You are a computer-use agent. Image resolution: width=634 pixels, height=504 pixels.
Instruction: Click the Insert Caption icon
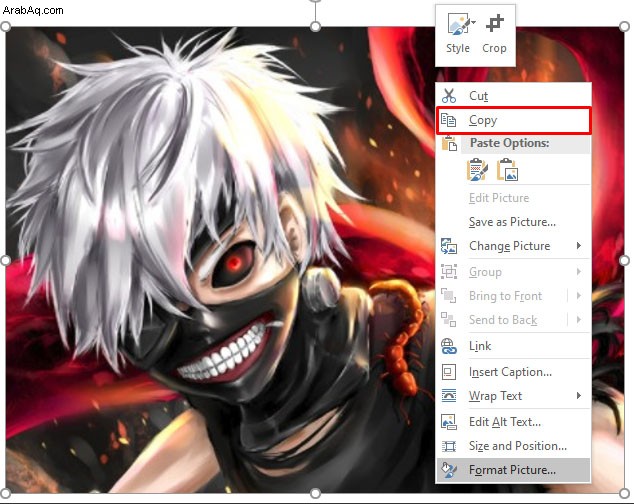pos(449,372)
